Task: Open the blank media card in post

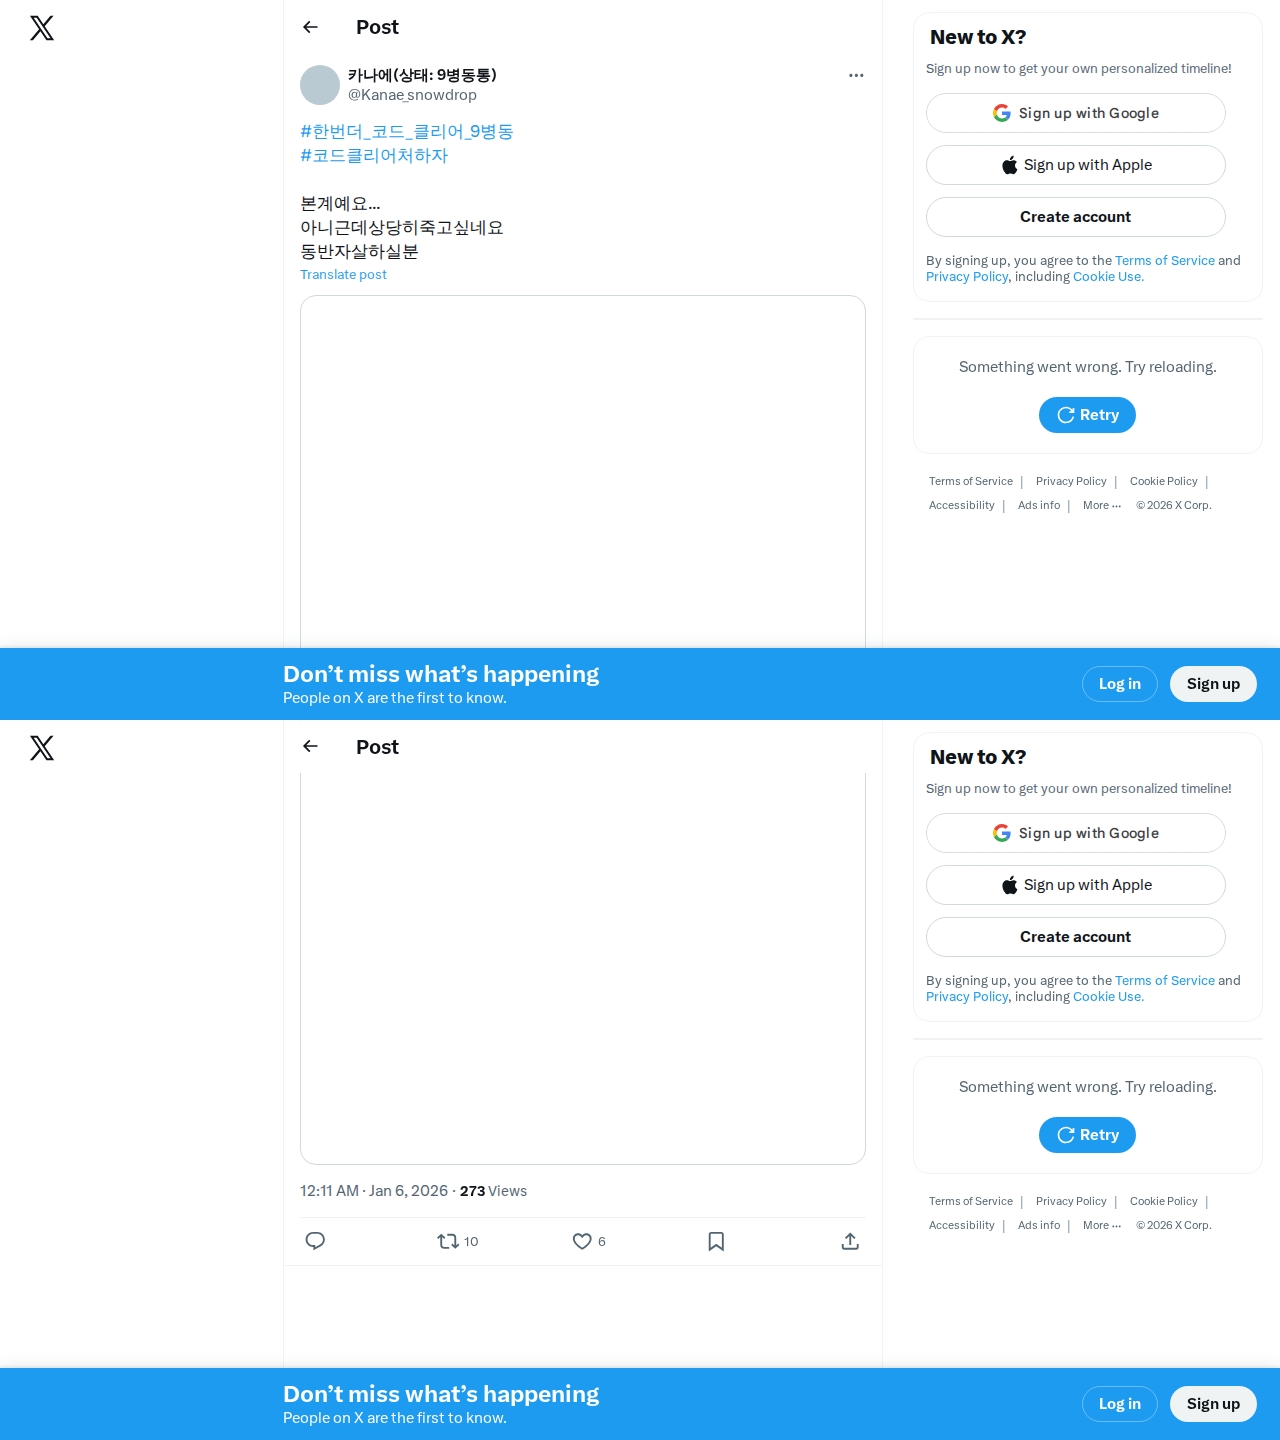Action: click(x=583, y=472)
